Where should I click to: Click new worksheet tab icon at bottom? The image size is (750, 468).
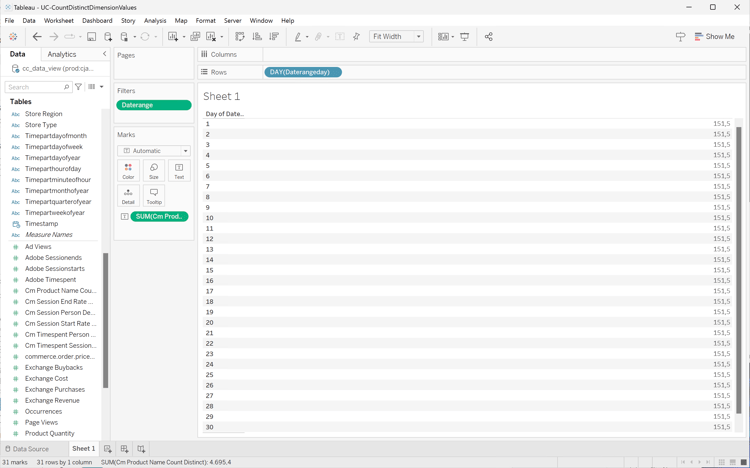[x=108, y=449]
